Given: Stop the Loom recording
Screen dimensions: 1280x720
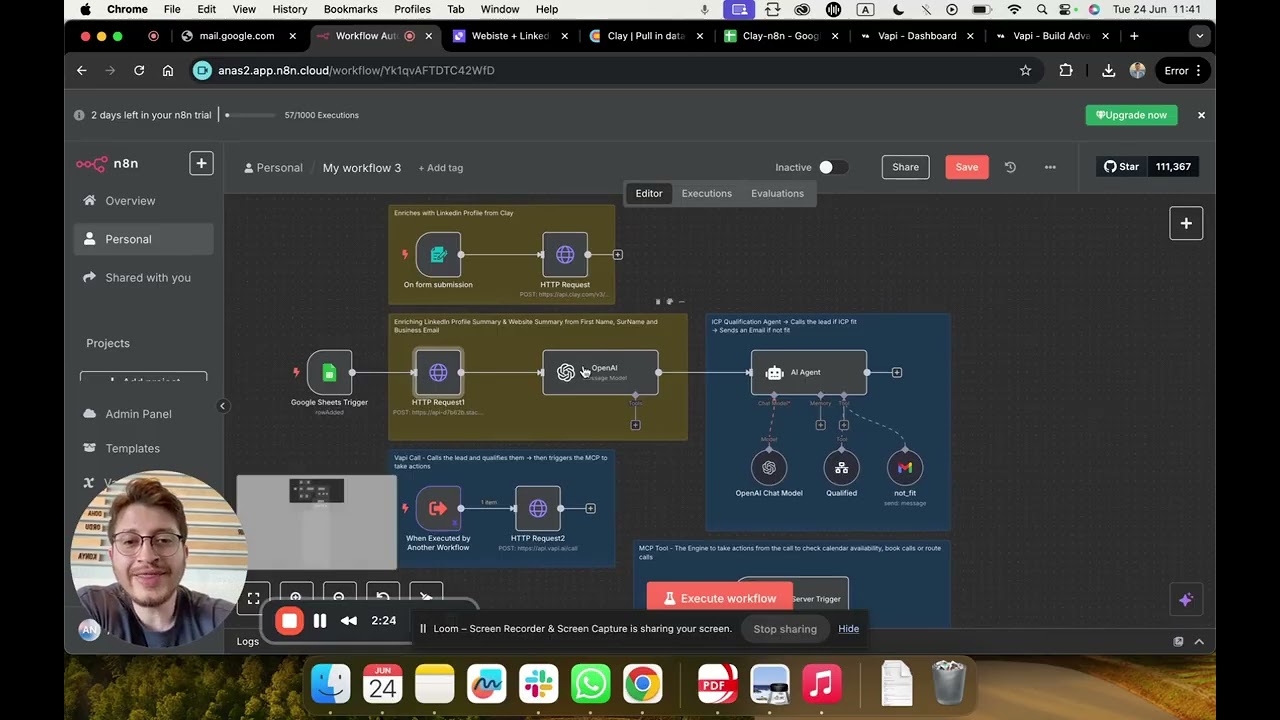Looking at the screenshot, I should click(289, 621).
